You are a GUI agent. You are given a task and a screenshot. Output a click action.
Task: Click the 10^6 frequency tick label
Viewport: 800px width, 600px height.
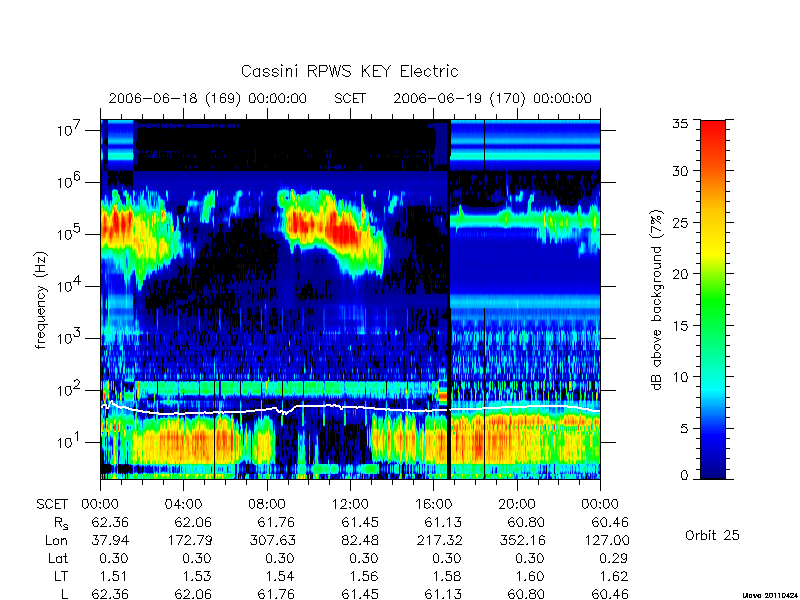tap(70, 181)
